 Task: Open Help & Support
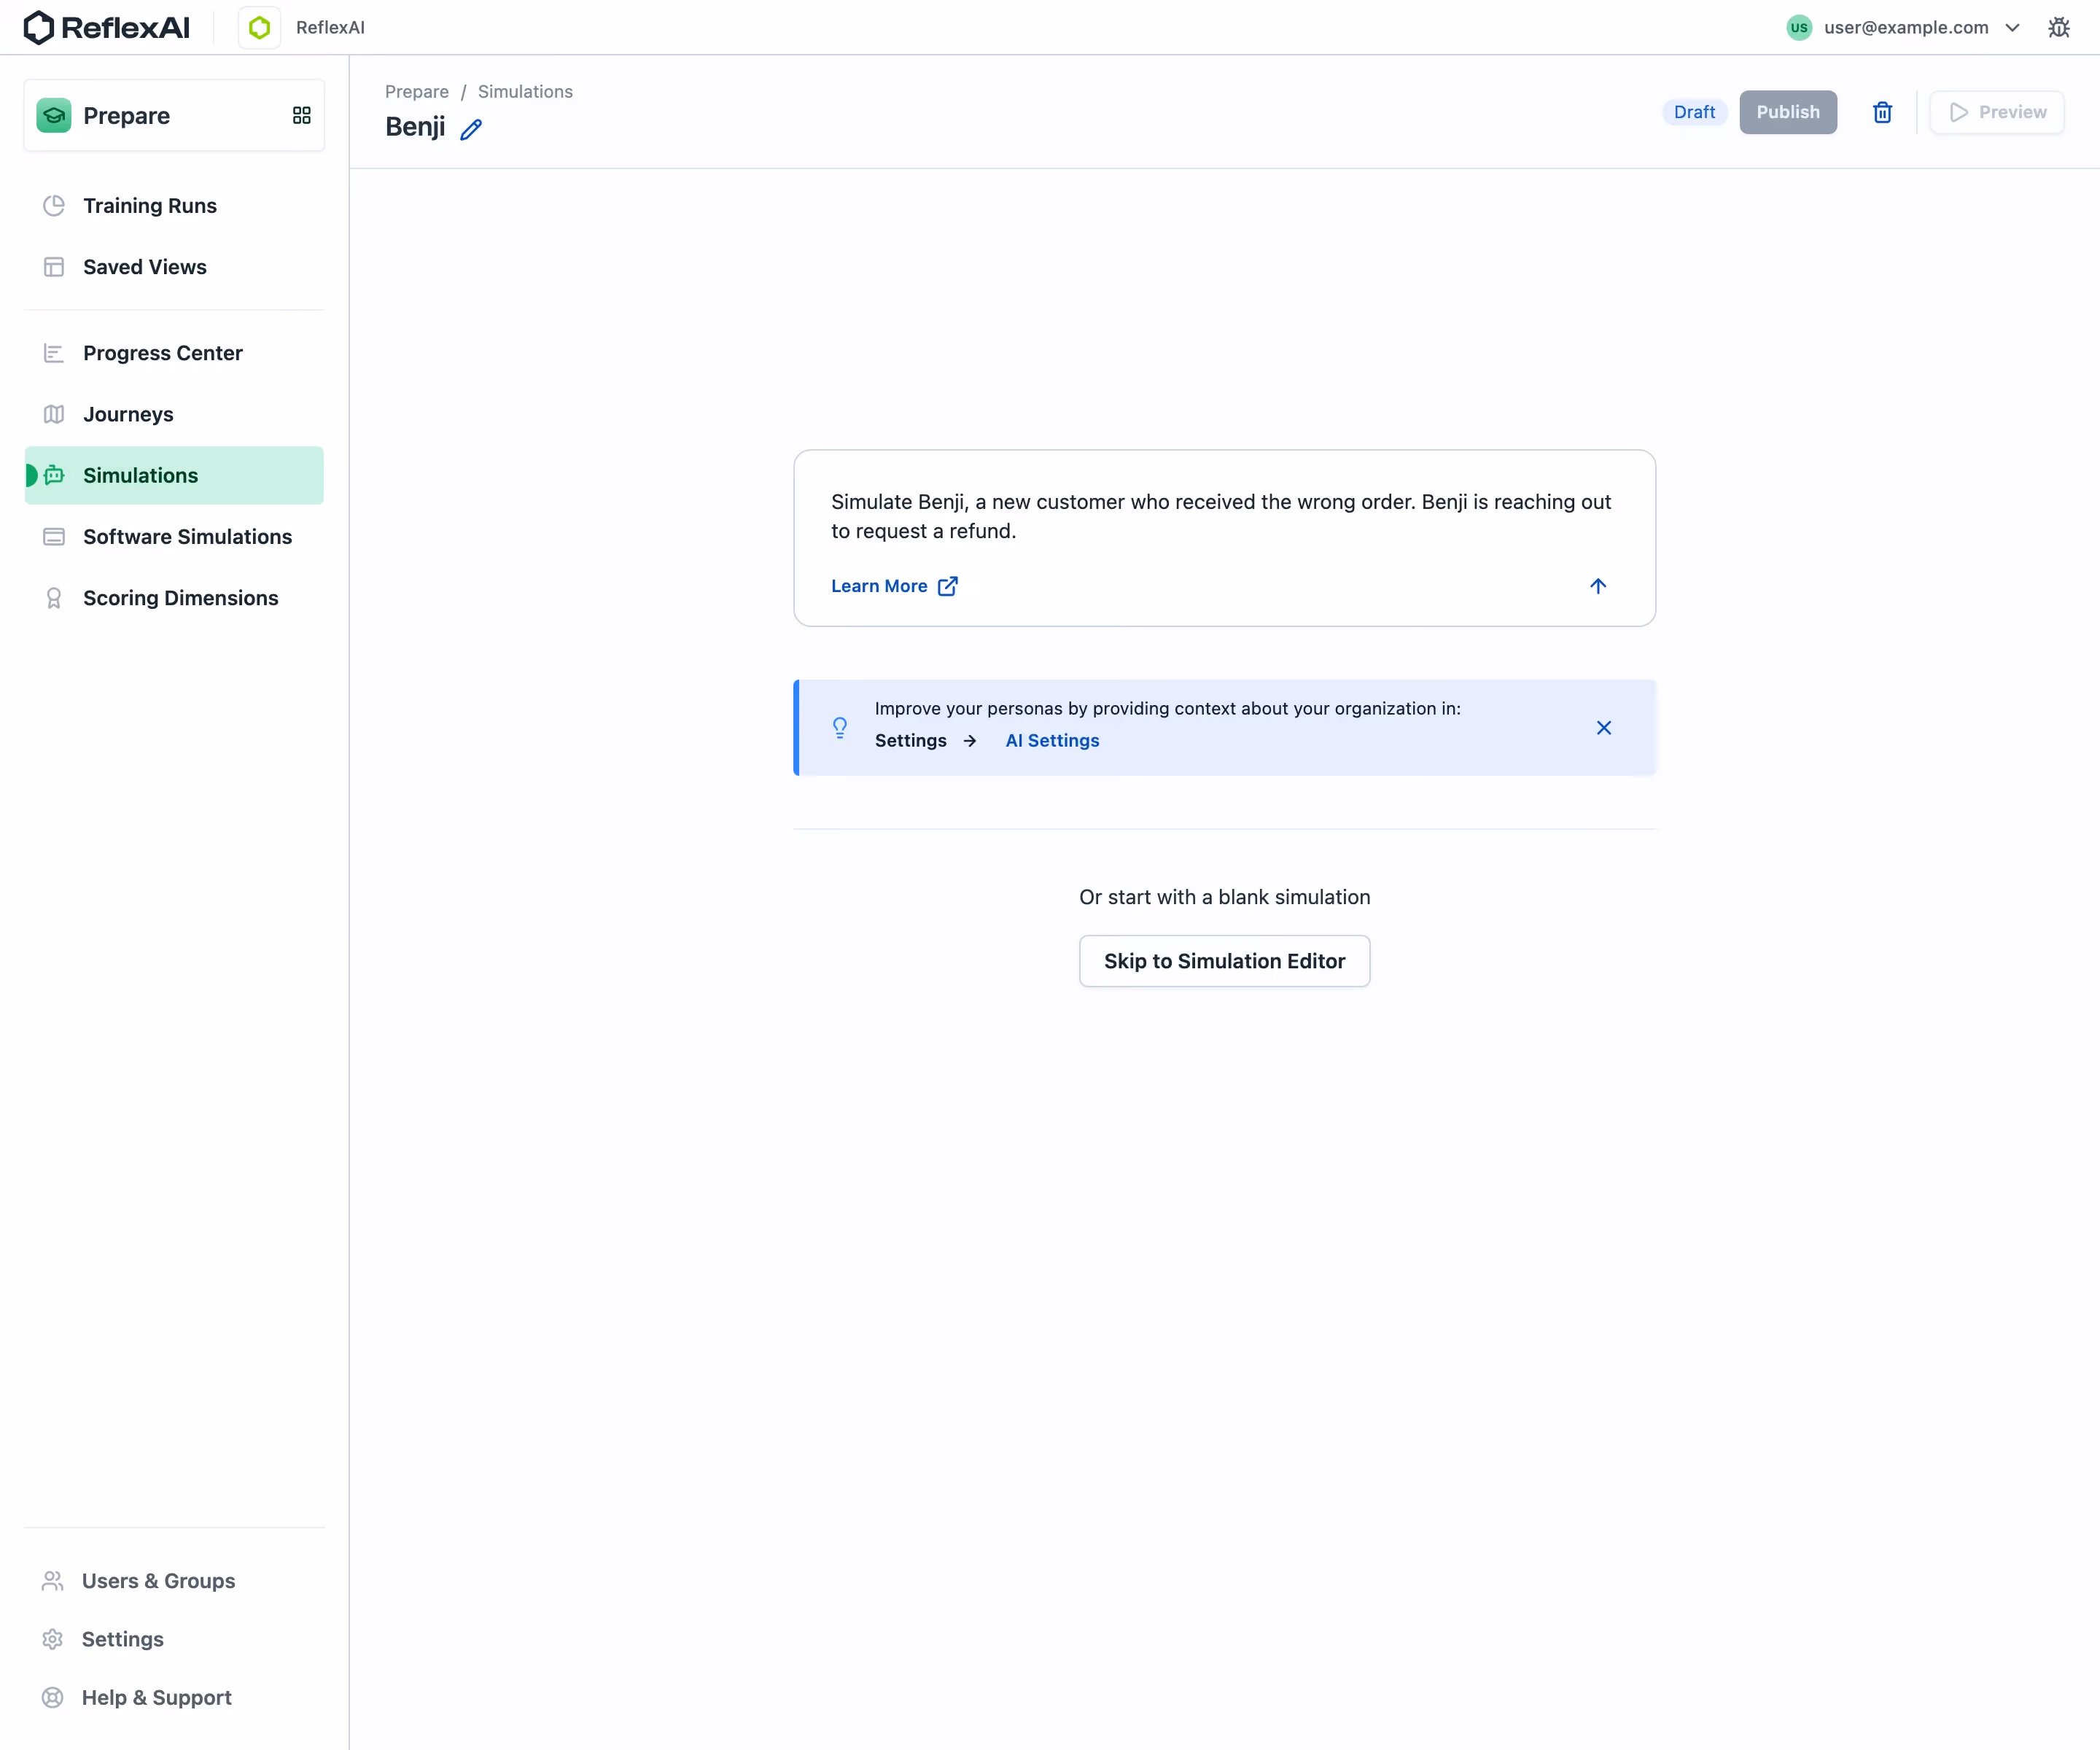[174, 1697]
